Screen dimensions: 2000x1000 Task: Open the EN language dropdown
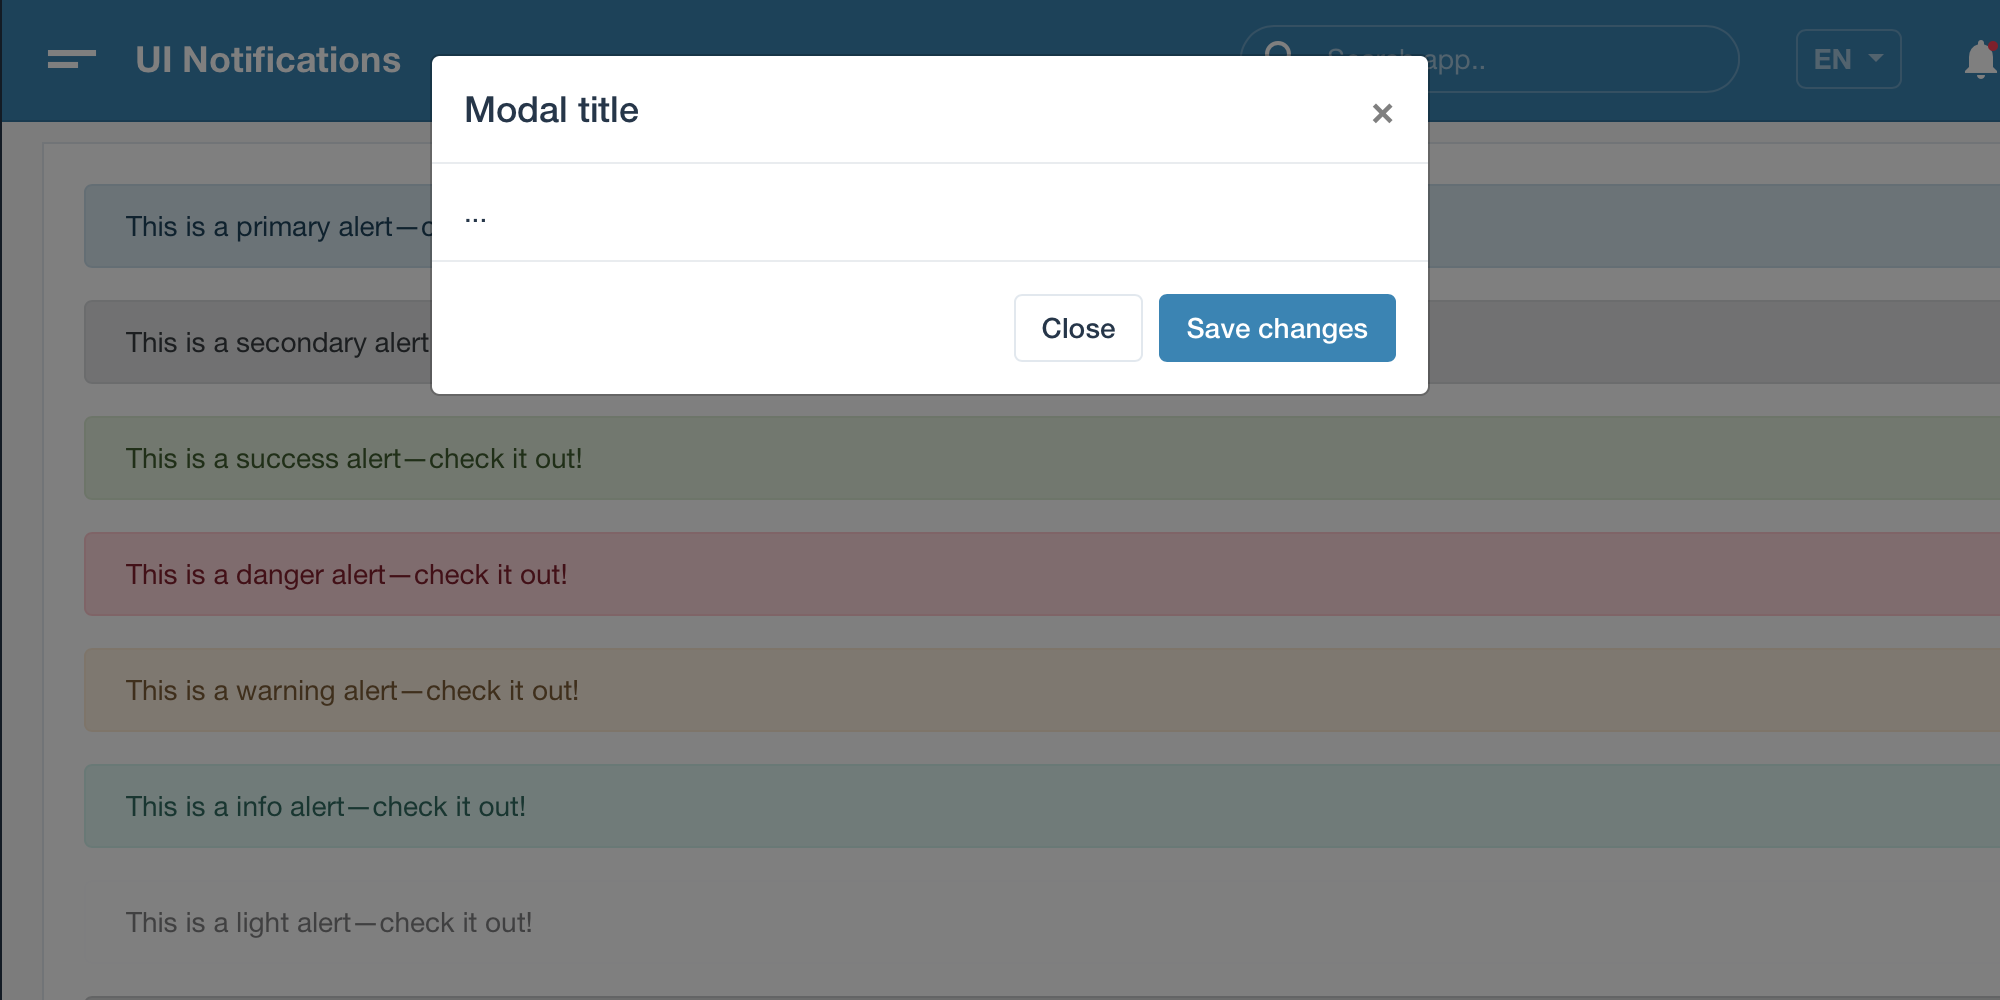1848,59
